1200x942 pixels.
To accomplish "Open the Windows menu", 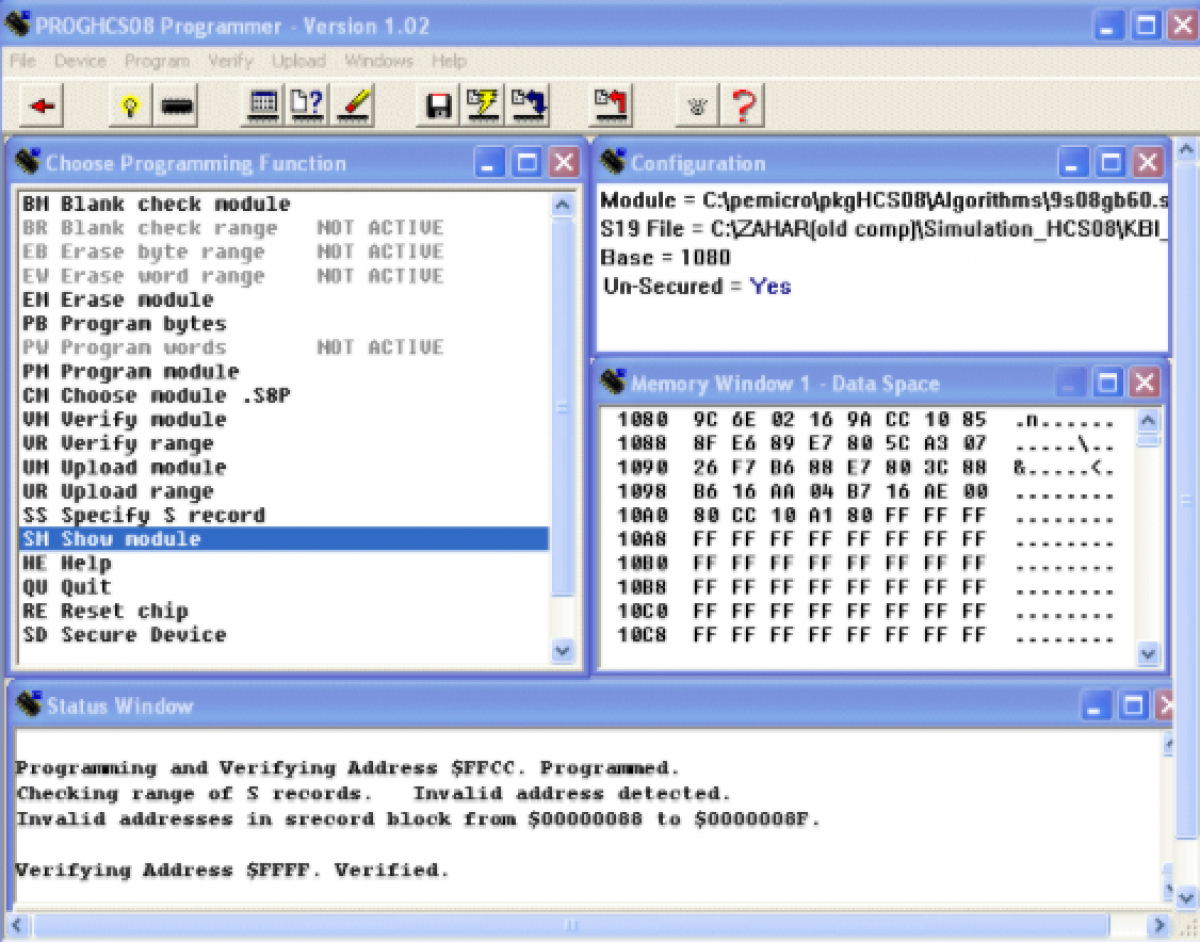I will 378,61.
